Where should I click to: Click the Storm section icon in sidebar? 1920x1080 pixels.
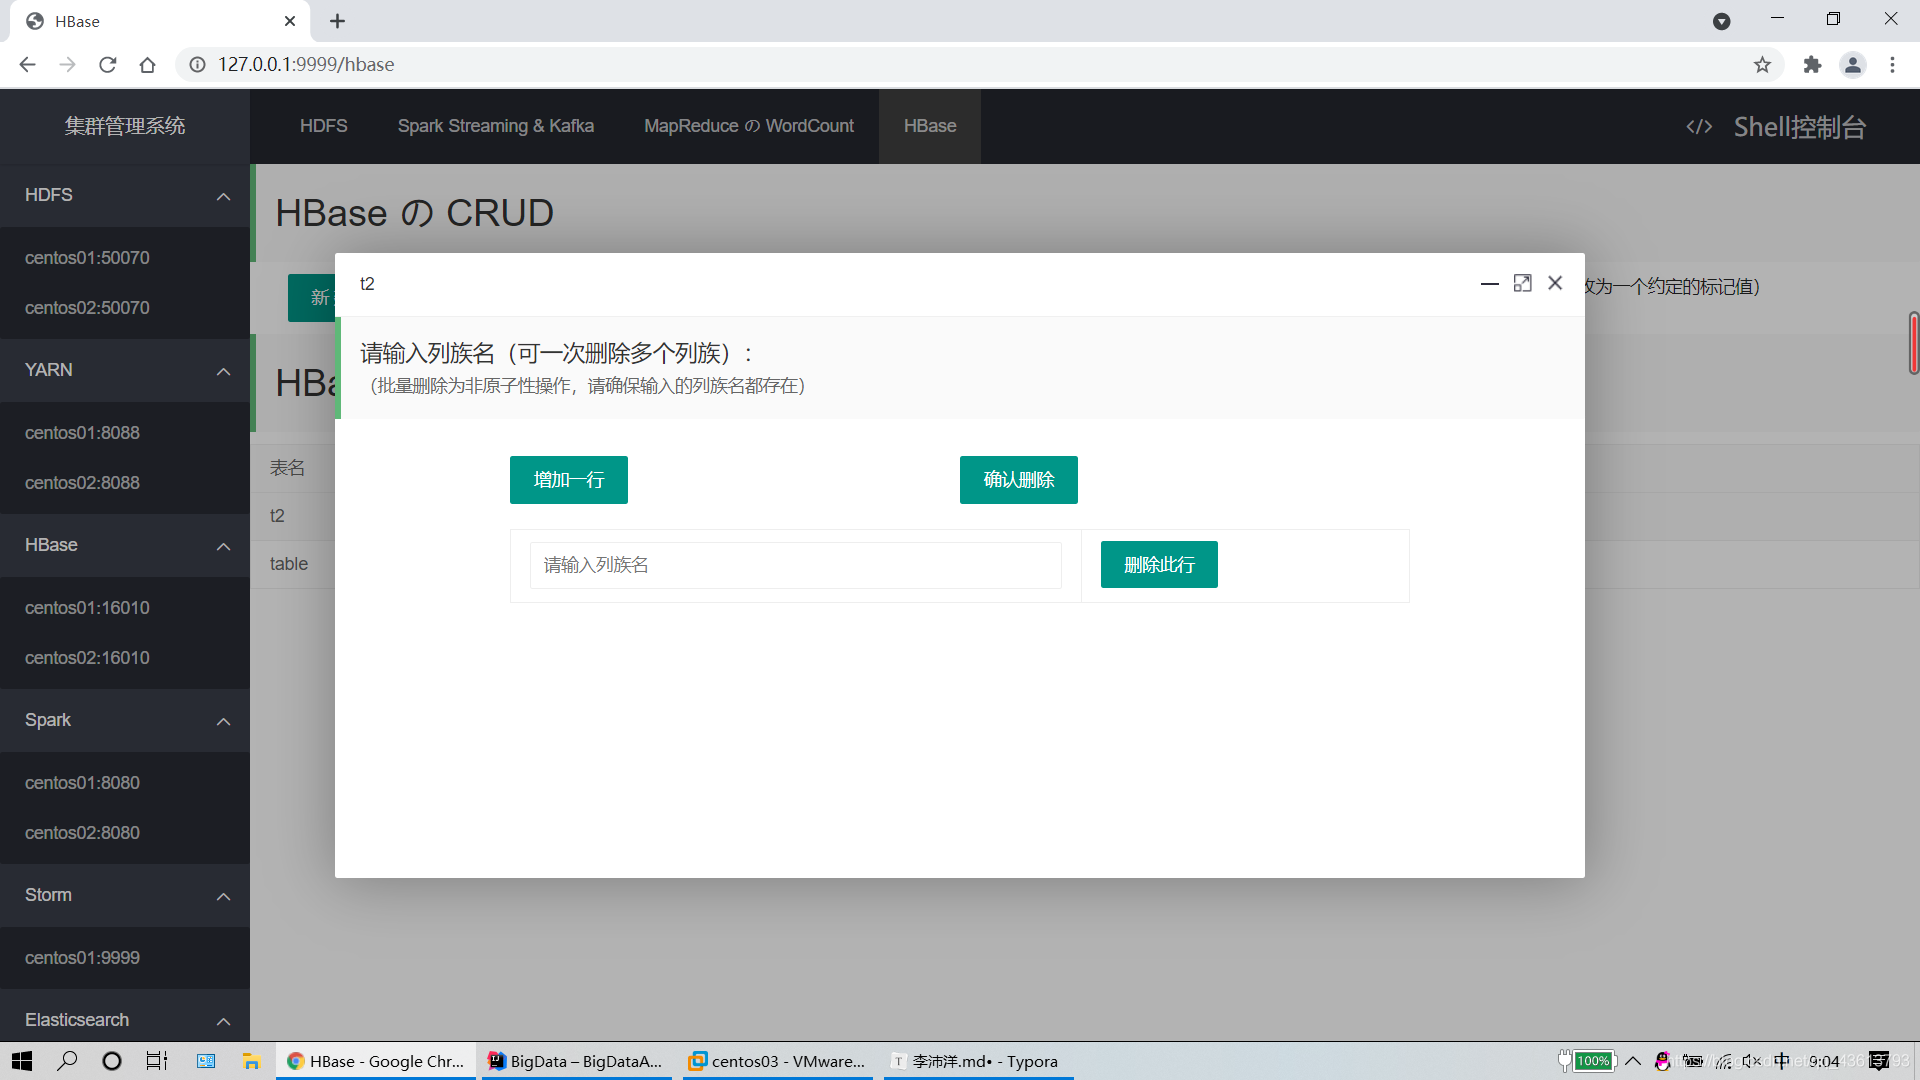(x=225, y=895)
